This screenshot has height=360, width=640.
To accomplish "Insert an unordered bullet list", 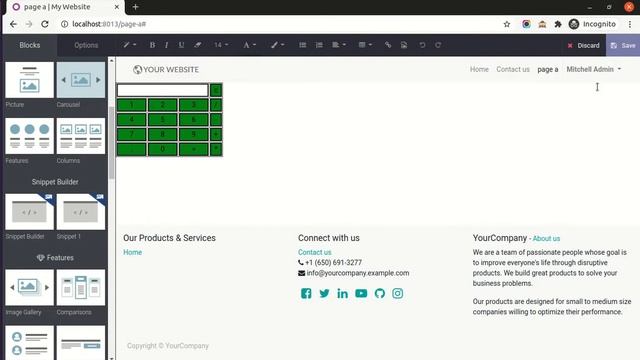I will click(x=302, y=45).
